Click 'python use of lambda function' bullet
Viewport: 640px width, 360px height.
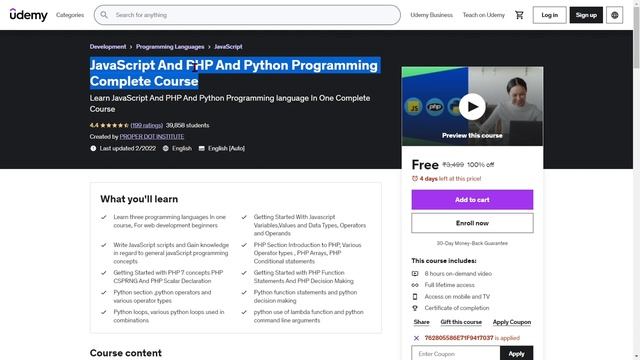[308, 316]
